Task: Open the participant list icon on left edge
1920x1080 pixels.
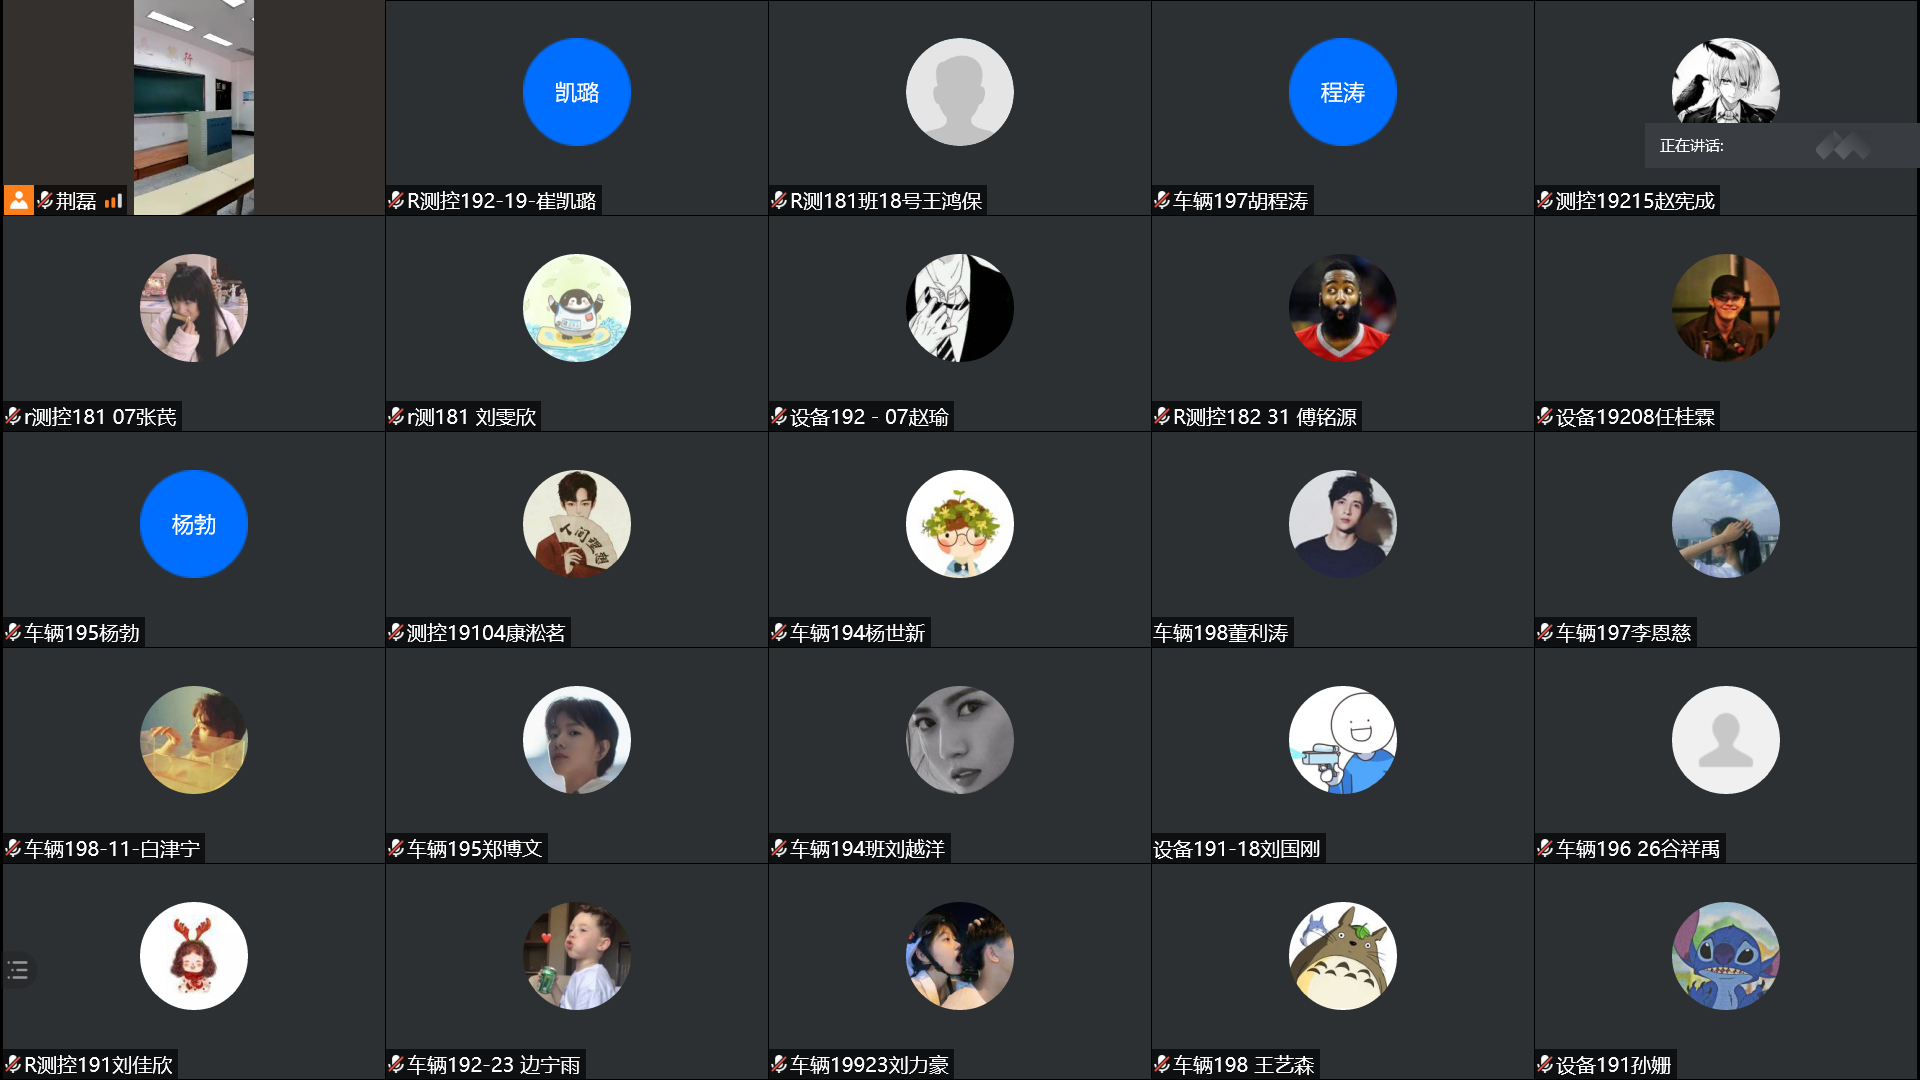Action: point(18,969)
